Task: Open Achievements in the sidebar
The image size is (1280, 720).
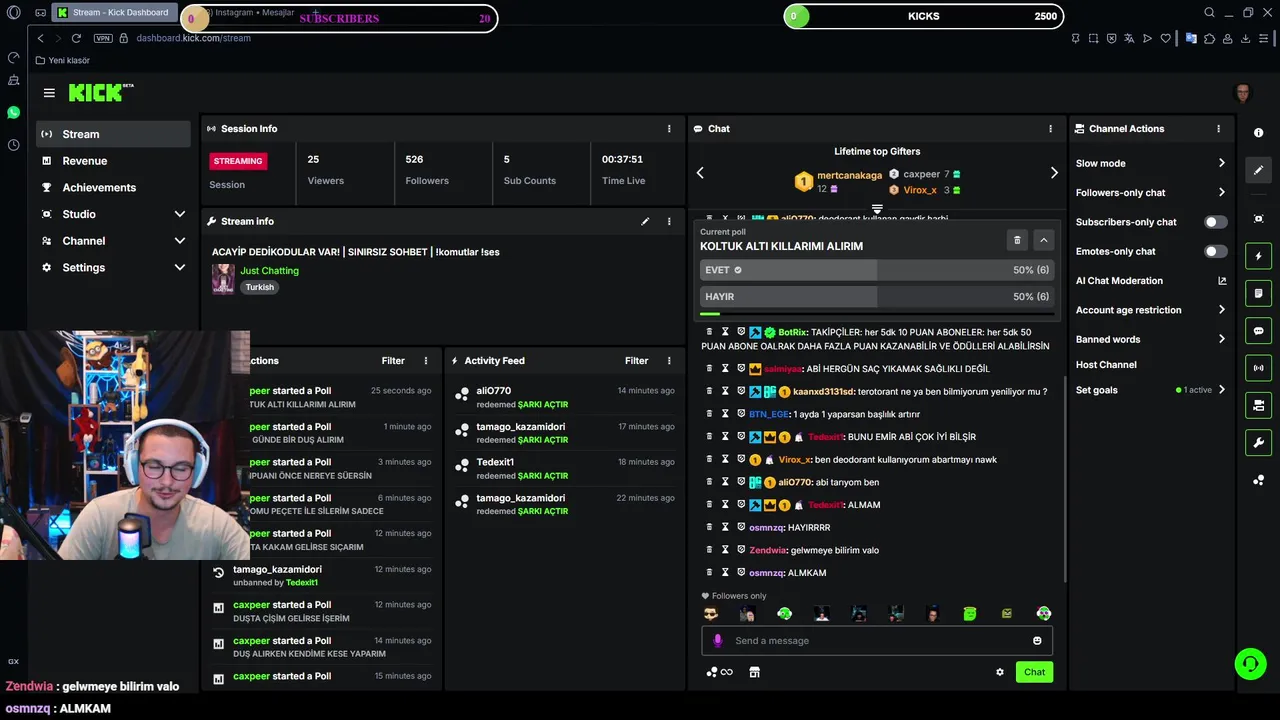Action: (x=112, y=188)
